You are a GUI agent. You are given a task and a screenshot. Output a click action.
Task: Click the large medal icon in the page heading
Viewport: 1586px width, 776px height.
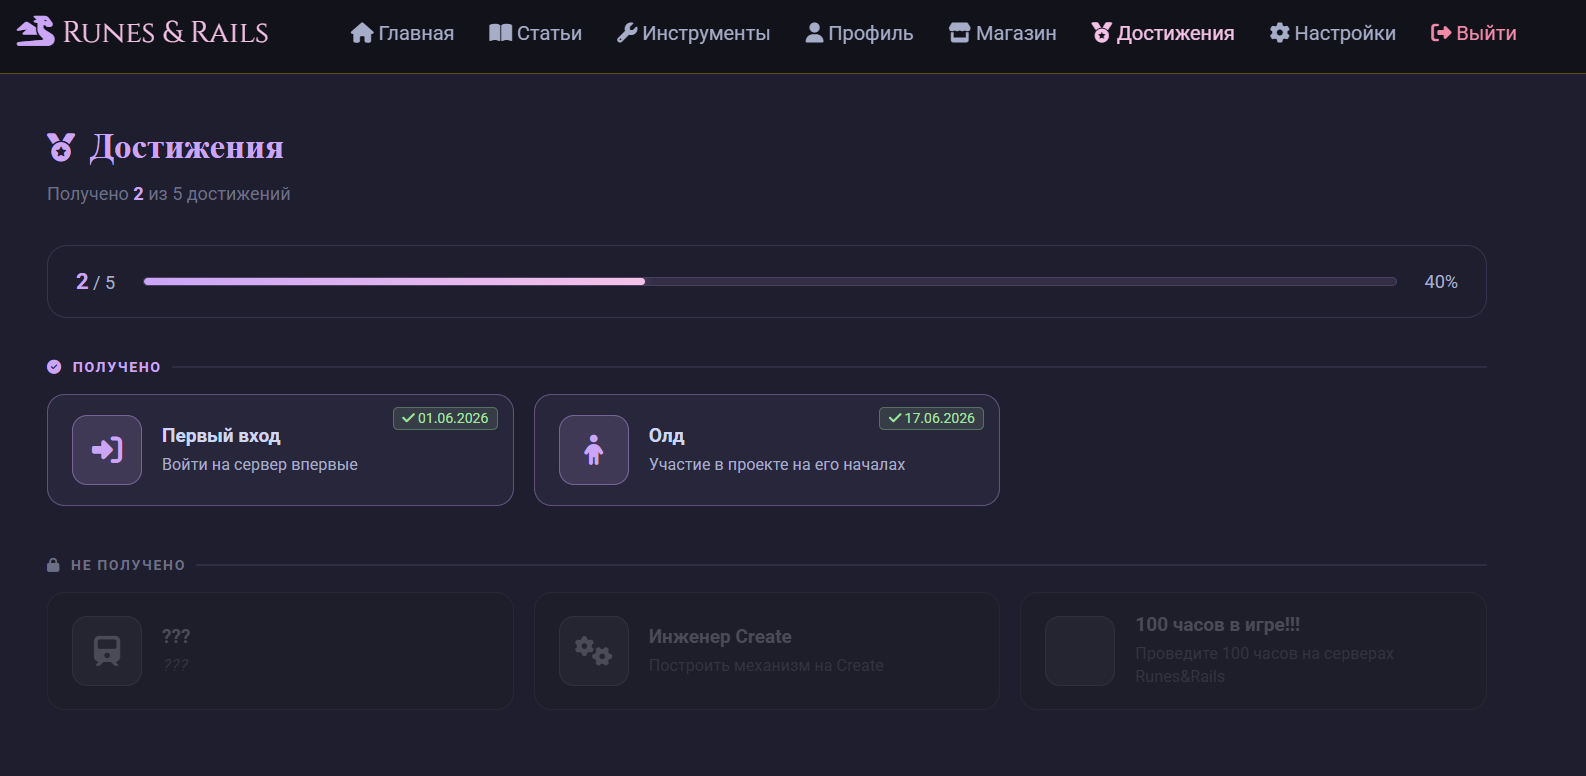(x=61, y=147)
